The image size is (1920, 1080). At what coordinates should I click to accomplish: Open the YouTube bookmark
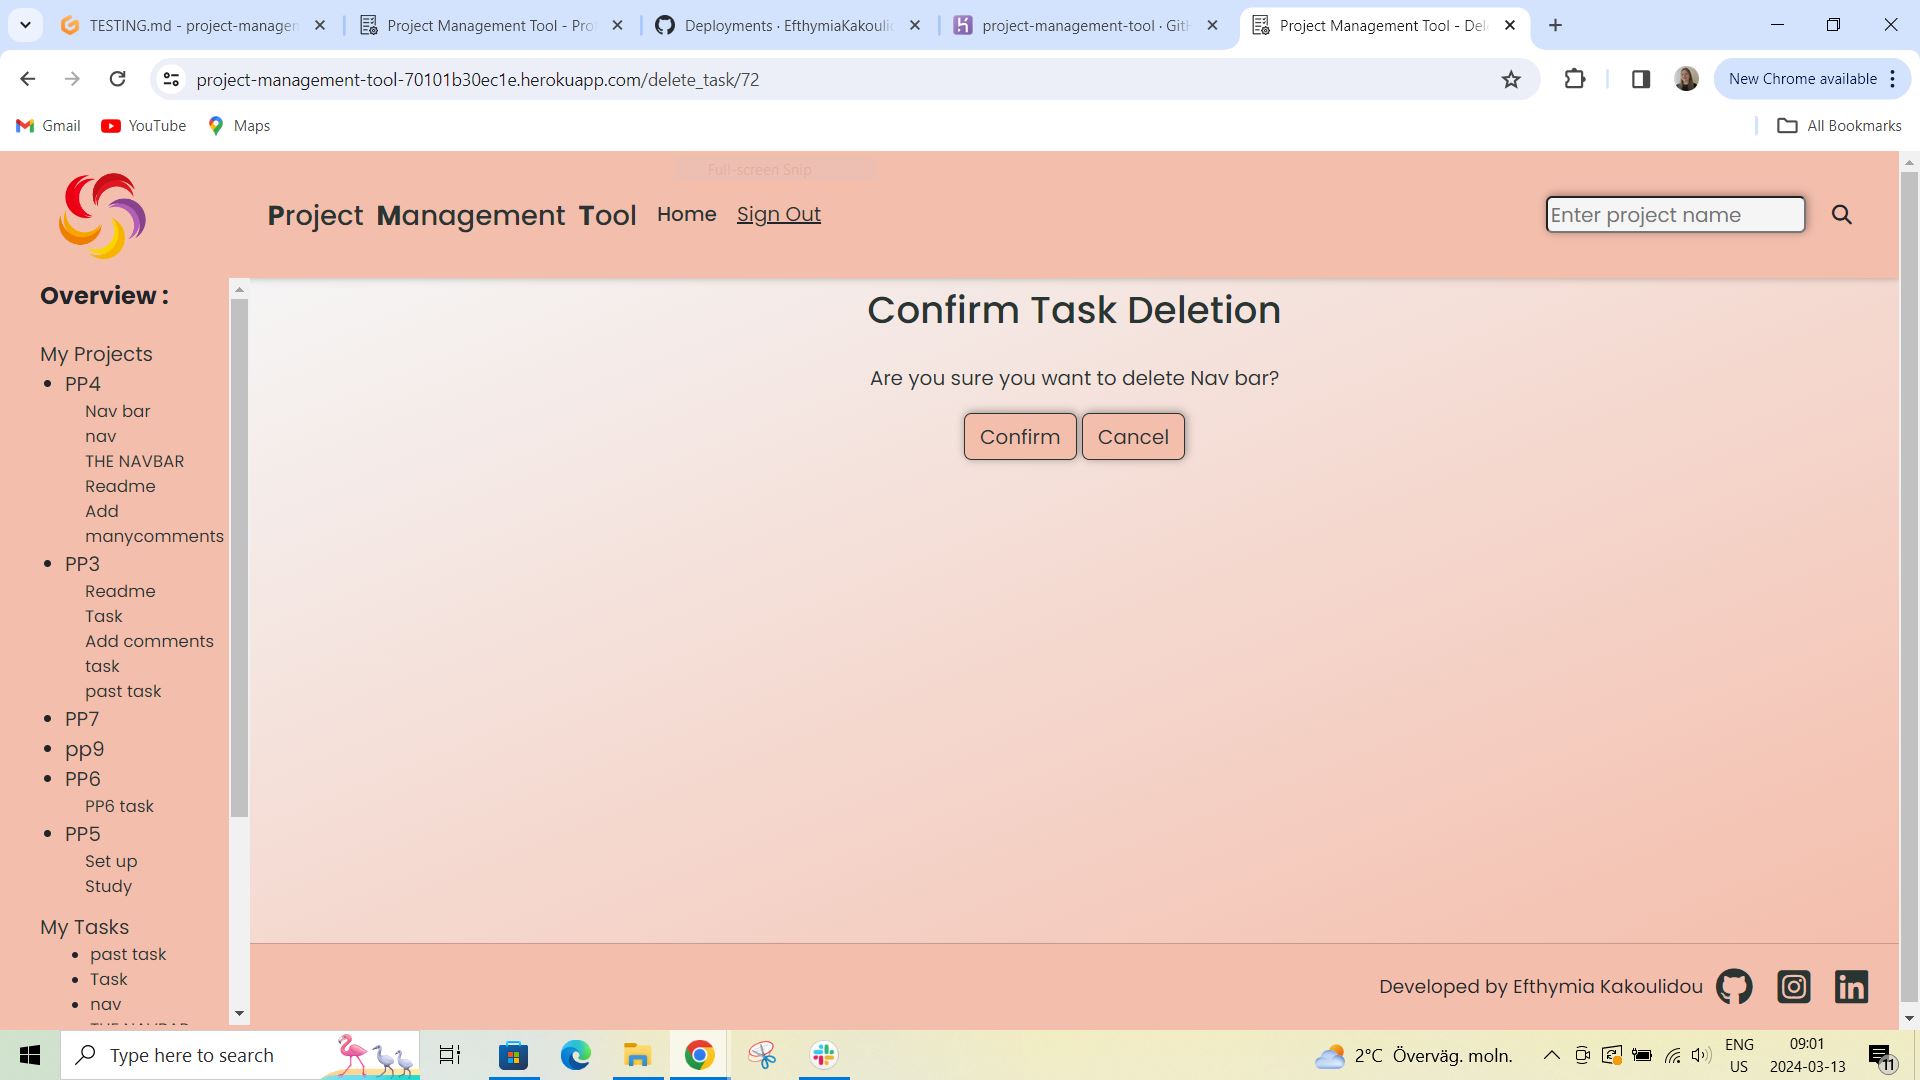click(x=143, y=125)
